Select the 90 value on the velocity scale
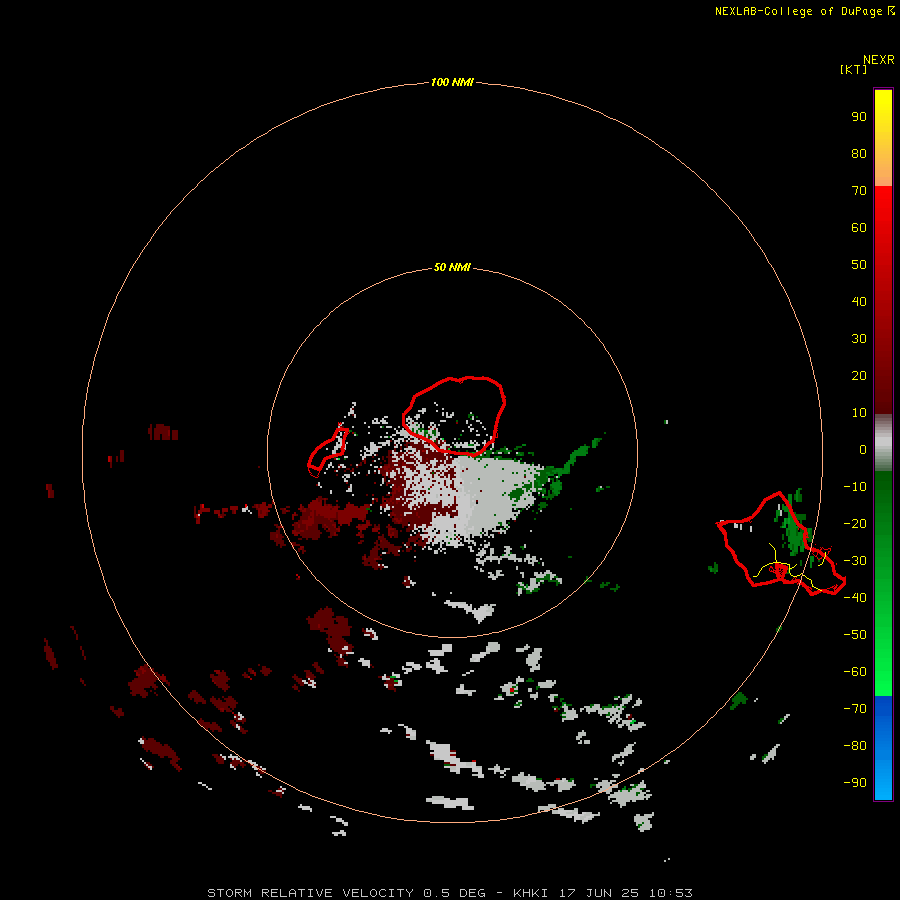Screen dimensions: 900x900 [x=859, y=117]
